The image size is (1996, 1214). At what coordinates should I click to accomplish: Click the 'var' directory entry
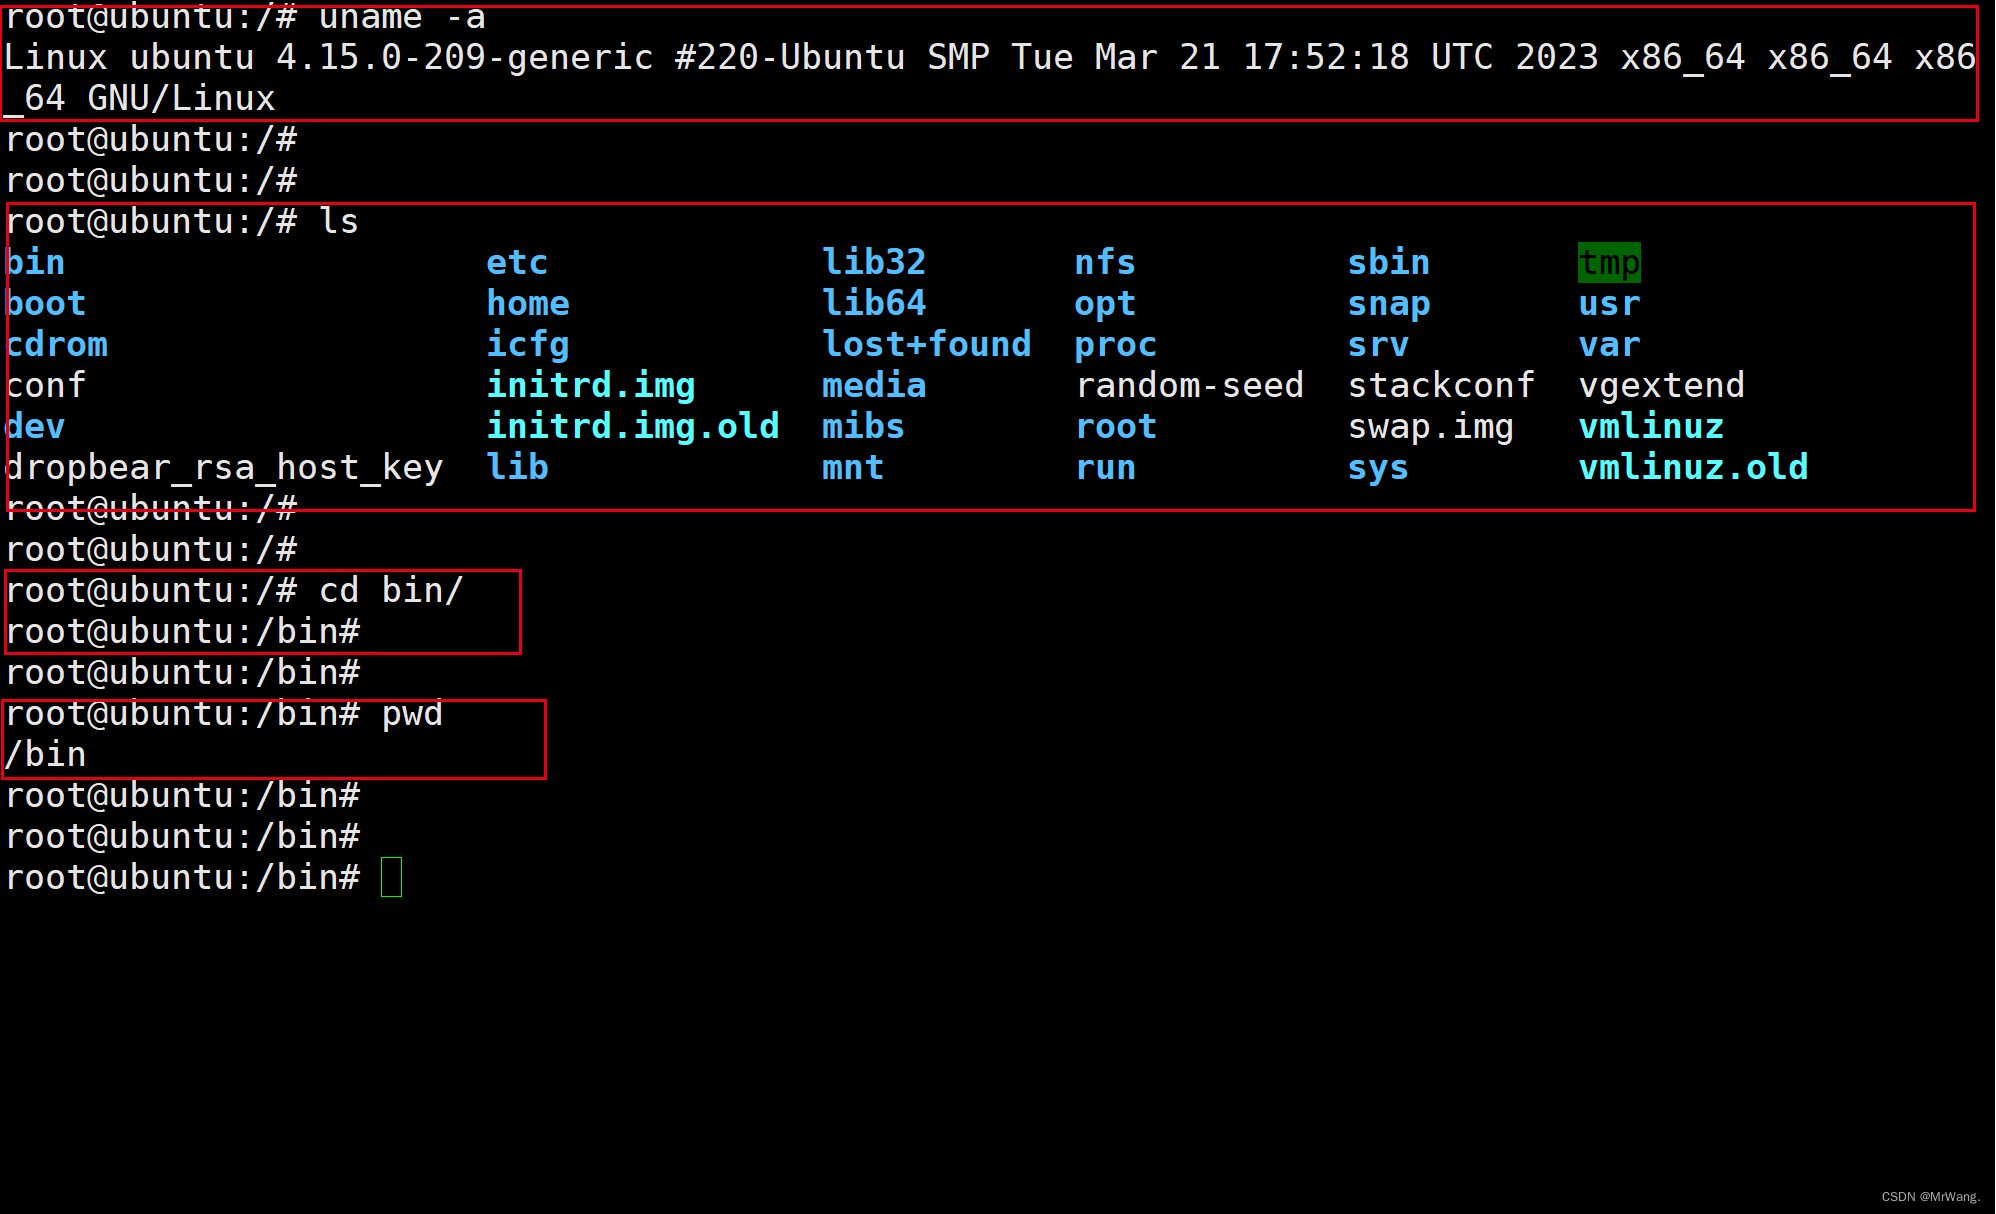click(x=1609, y=345)
